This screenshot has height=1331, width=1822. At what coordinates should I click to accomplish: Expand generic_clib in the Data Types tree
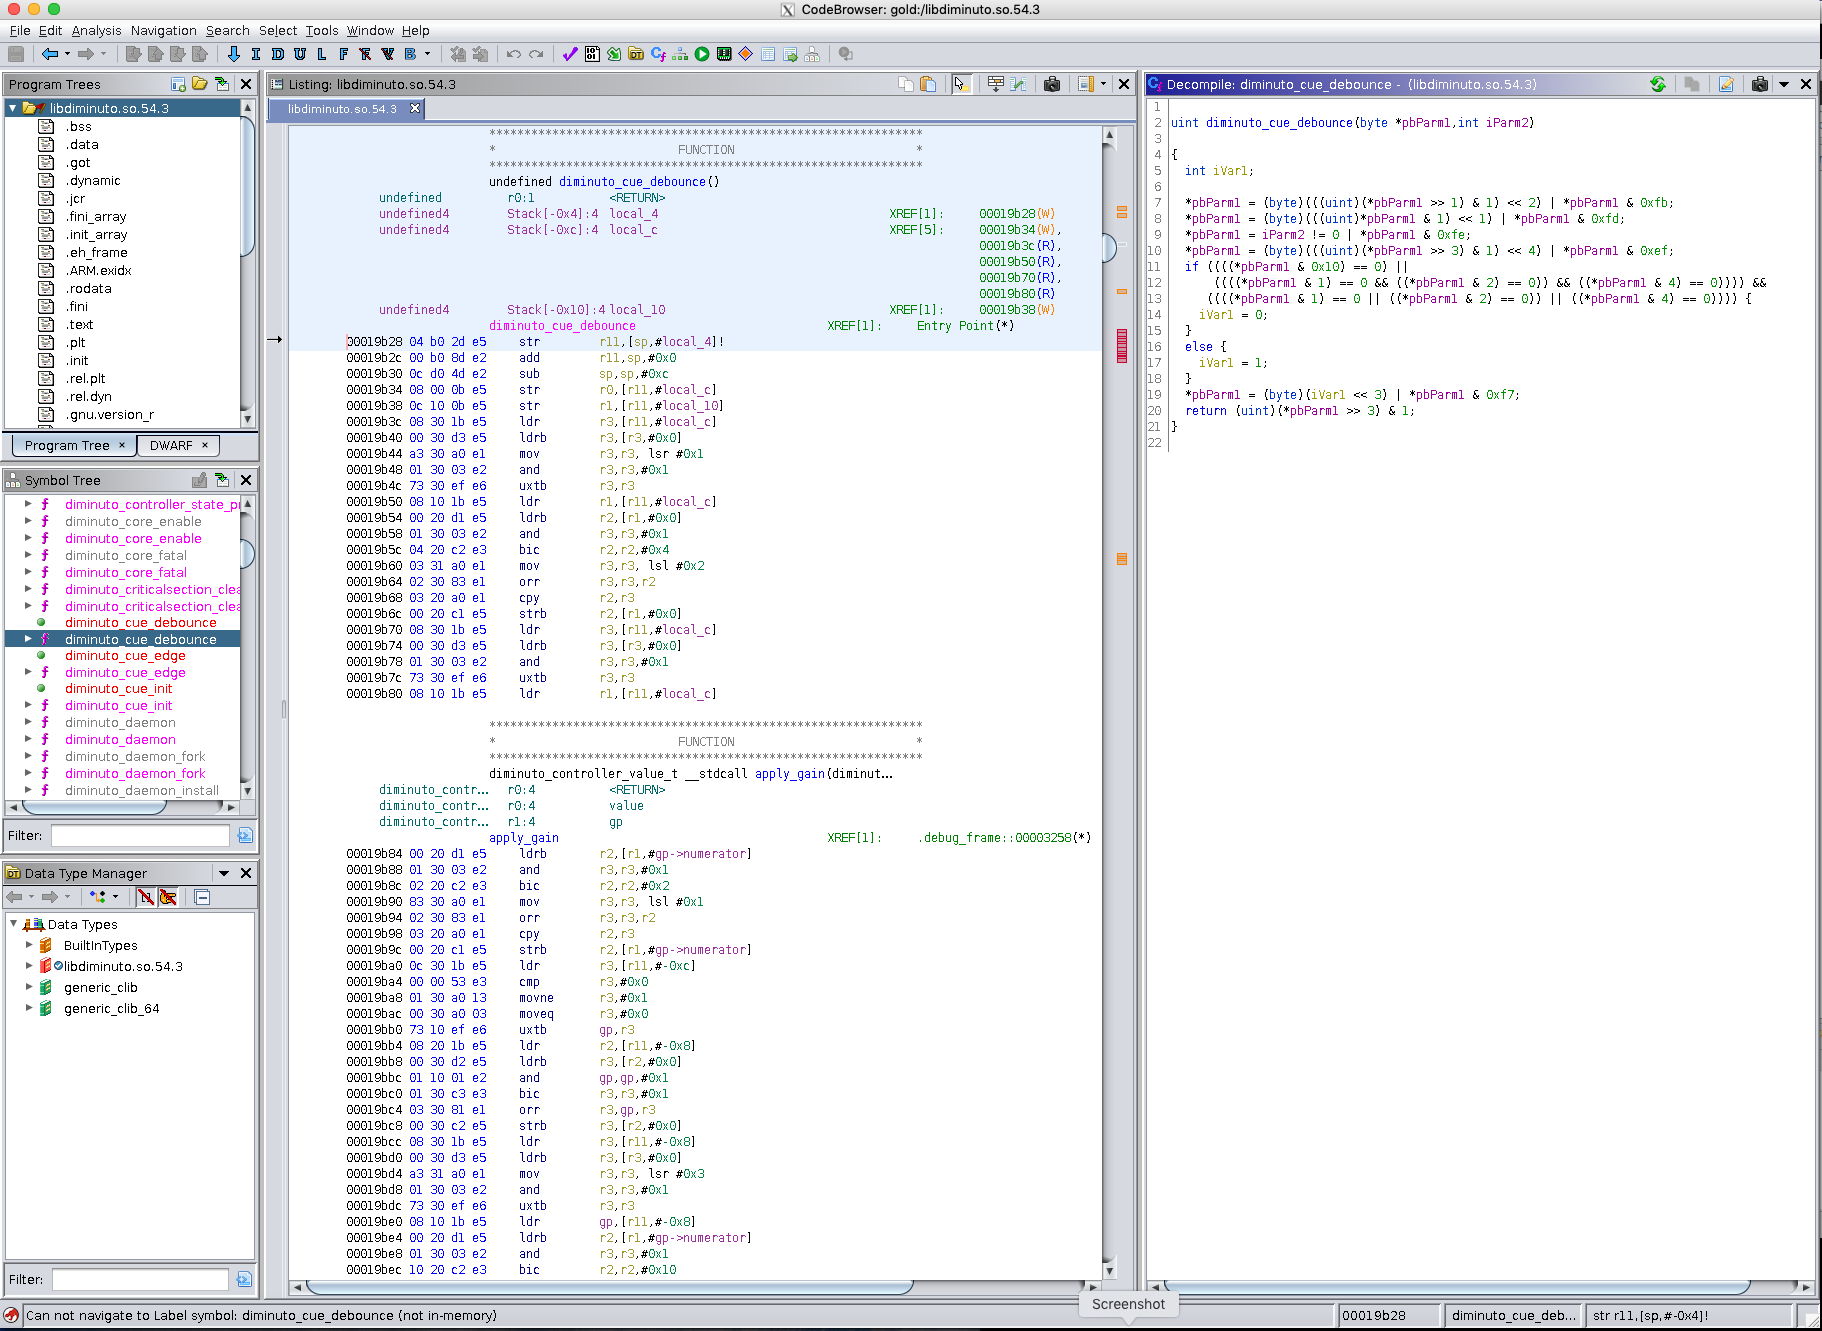tap(28, 987)
